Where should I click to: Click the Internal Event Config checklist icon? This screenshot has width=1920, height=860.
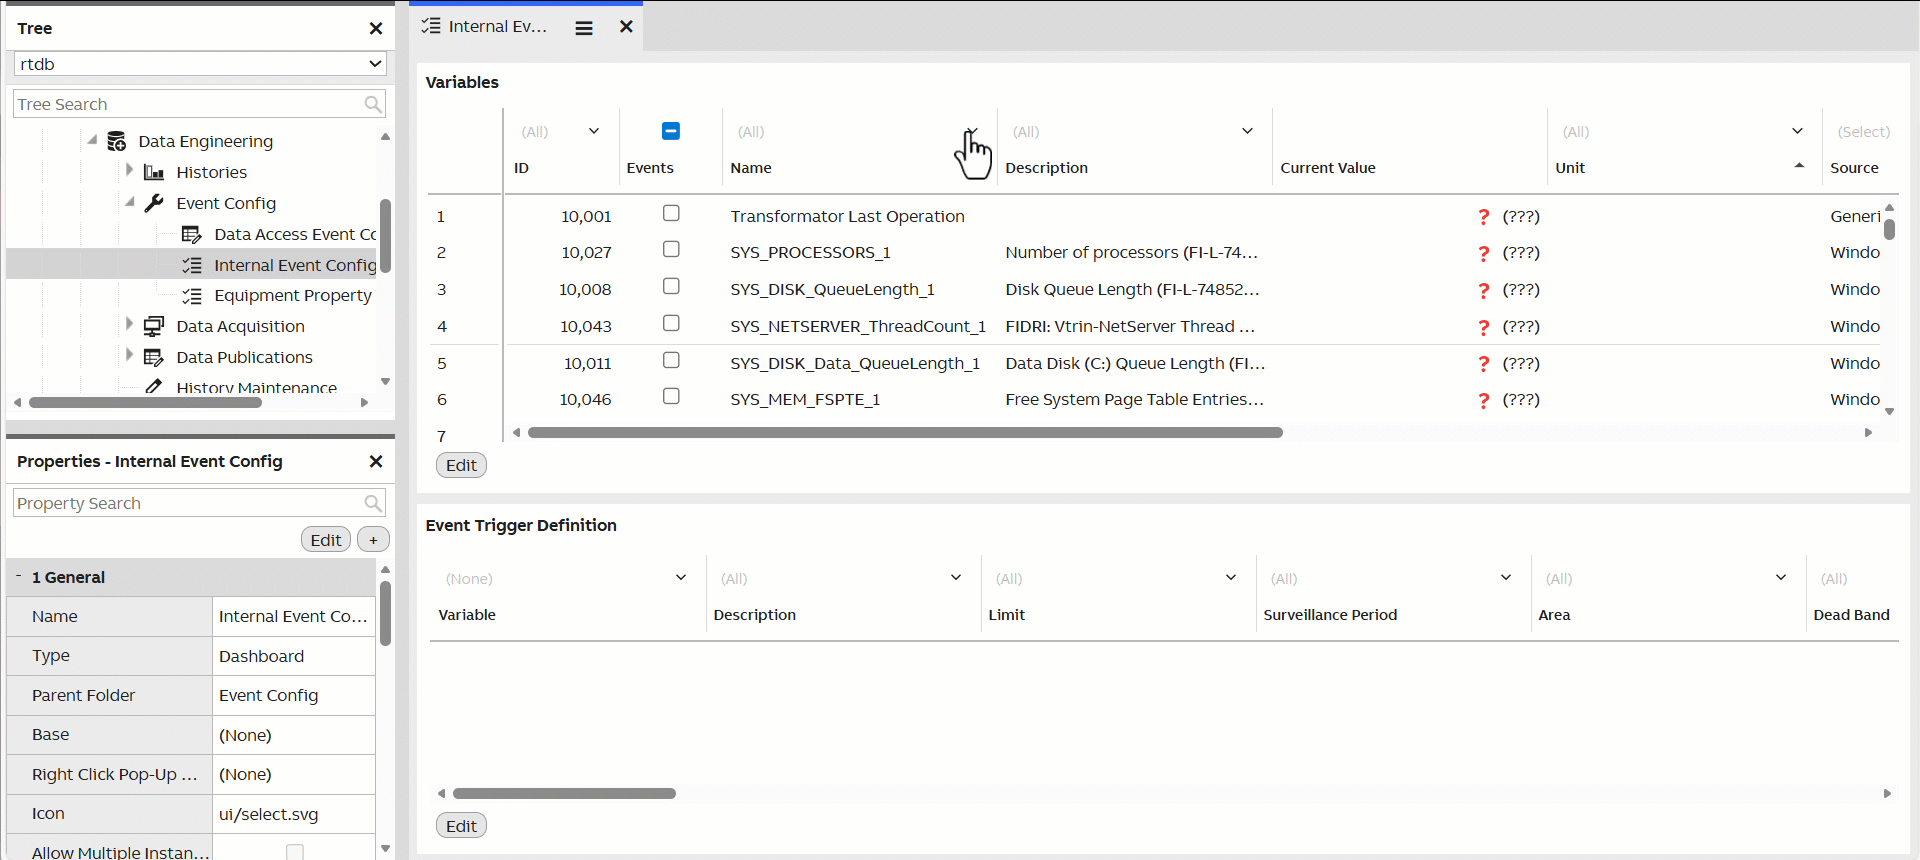pos(192,265)
